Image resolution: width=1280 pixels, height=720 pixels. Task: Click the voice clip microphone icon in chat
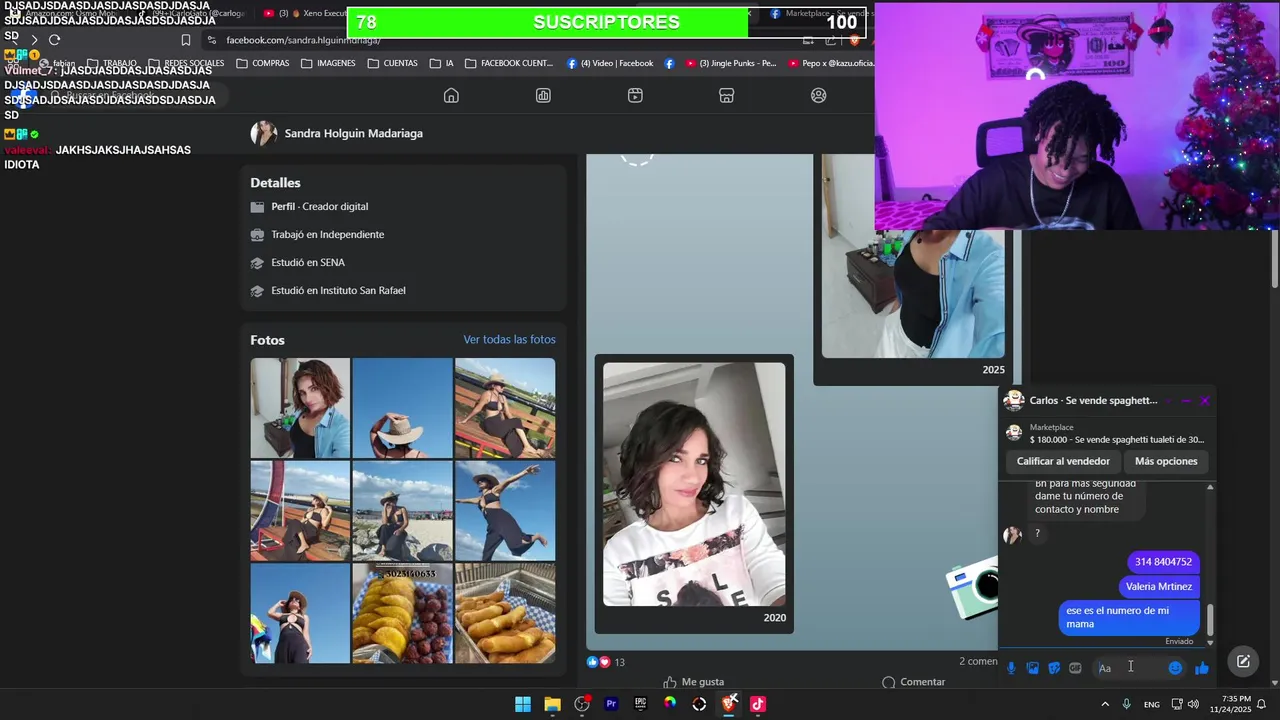(1011, 668)
